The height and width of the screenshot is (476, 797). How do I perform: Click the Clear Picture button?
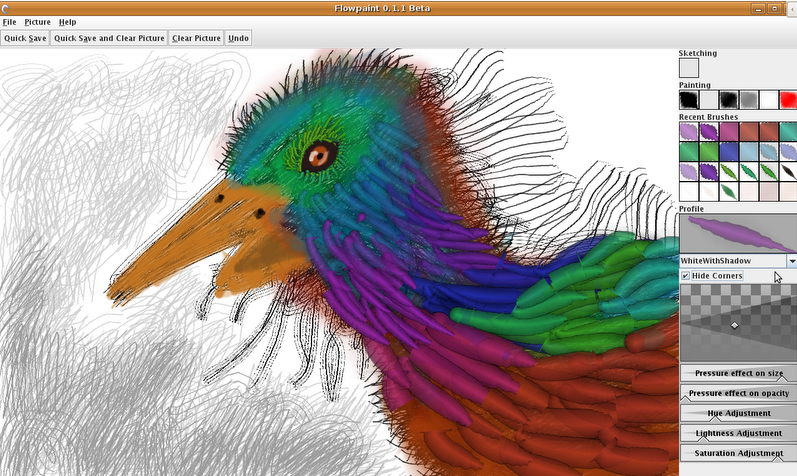[x=196, y=38]
